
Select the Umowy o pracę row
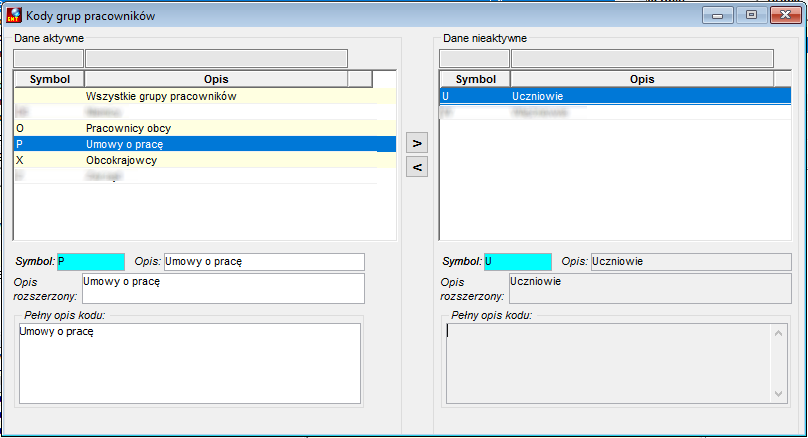click(205, 144)
